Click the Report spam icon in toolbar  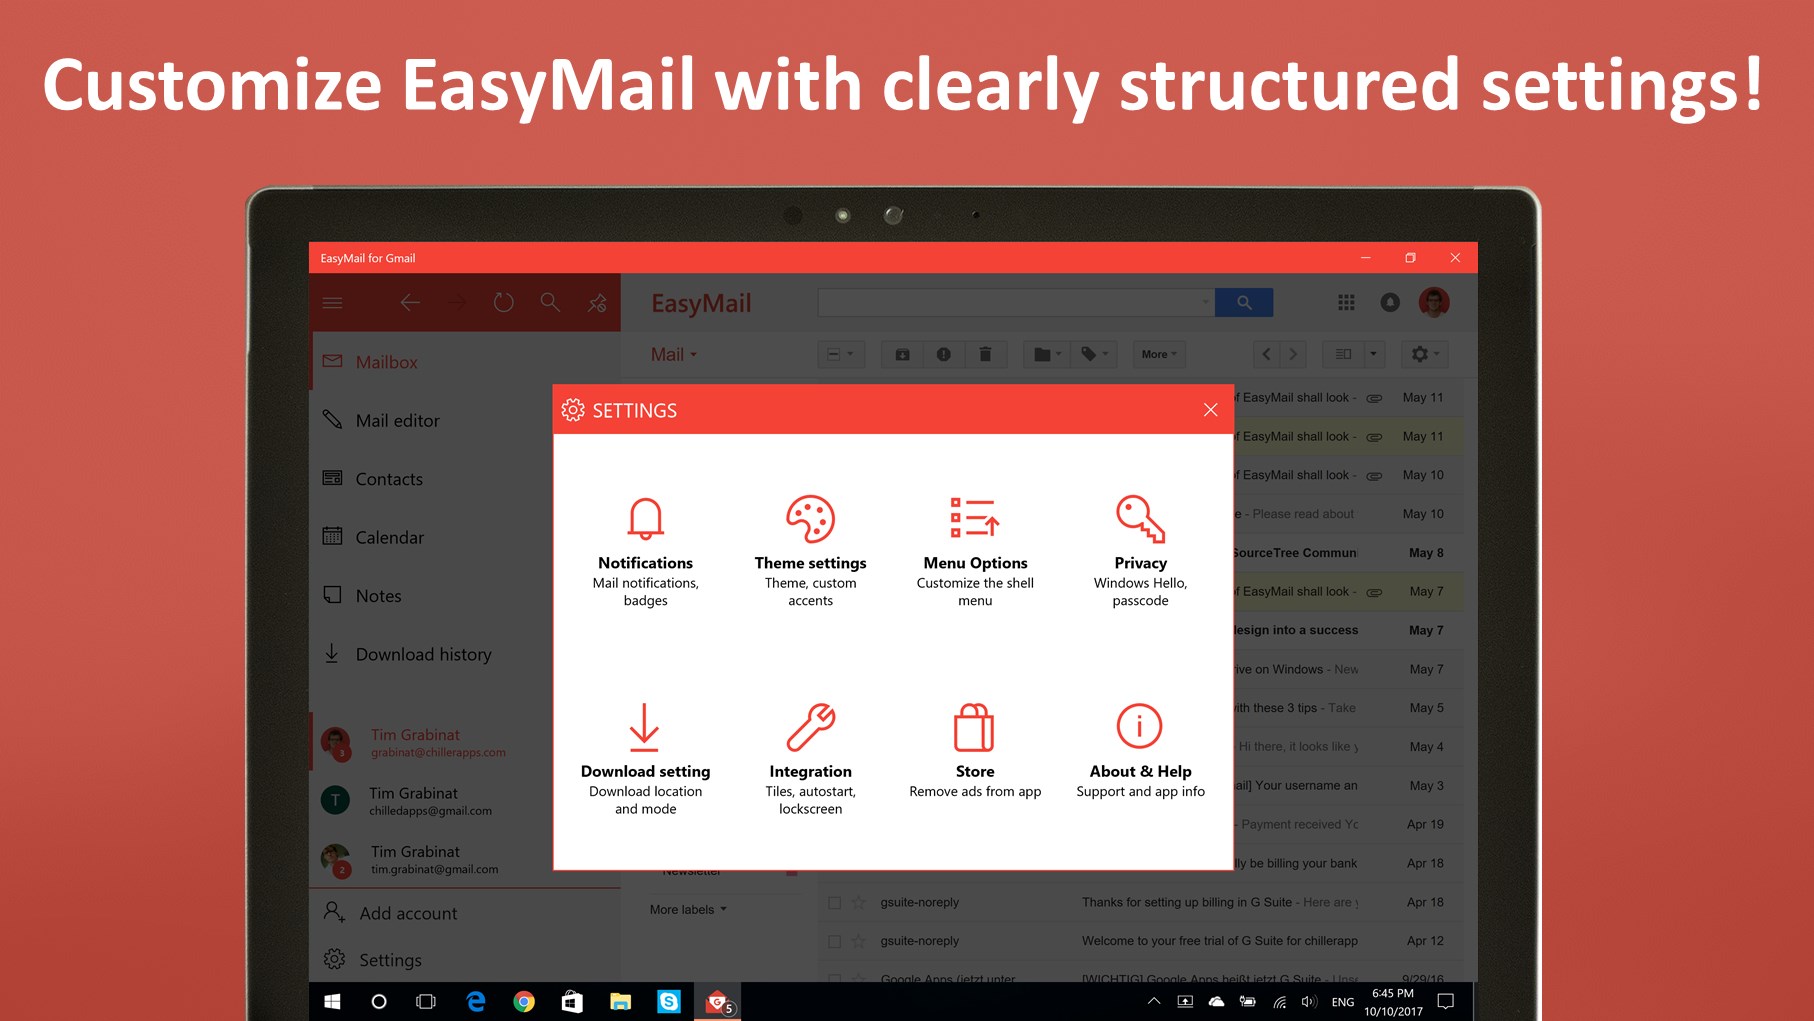[943, 354]
